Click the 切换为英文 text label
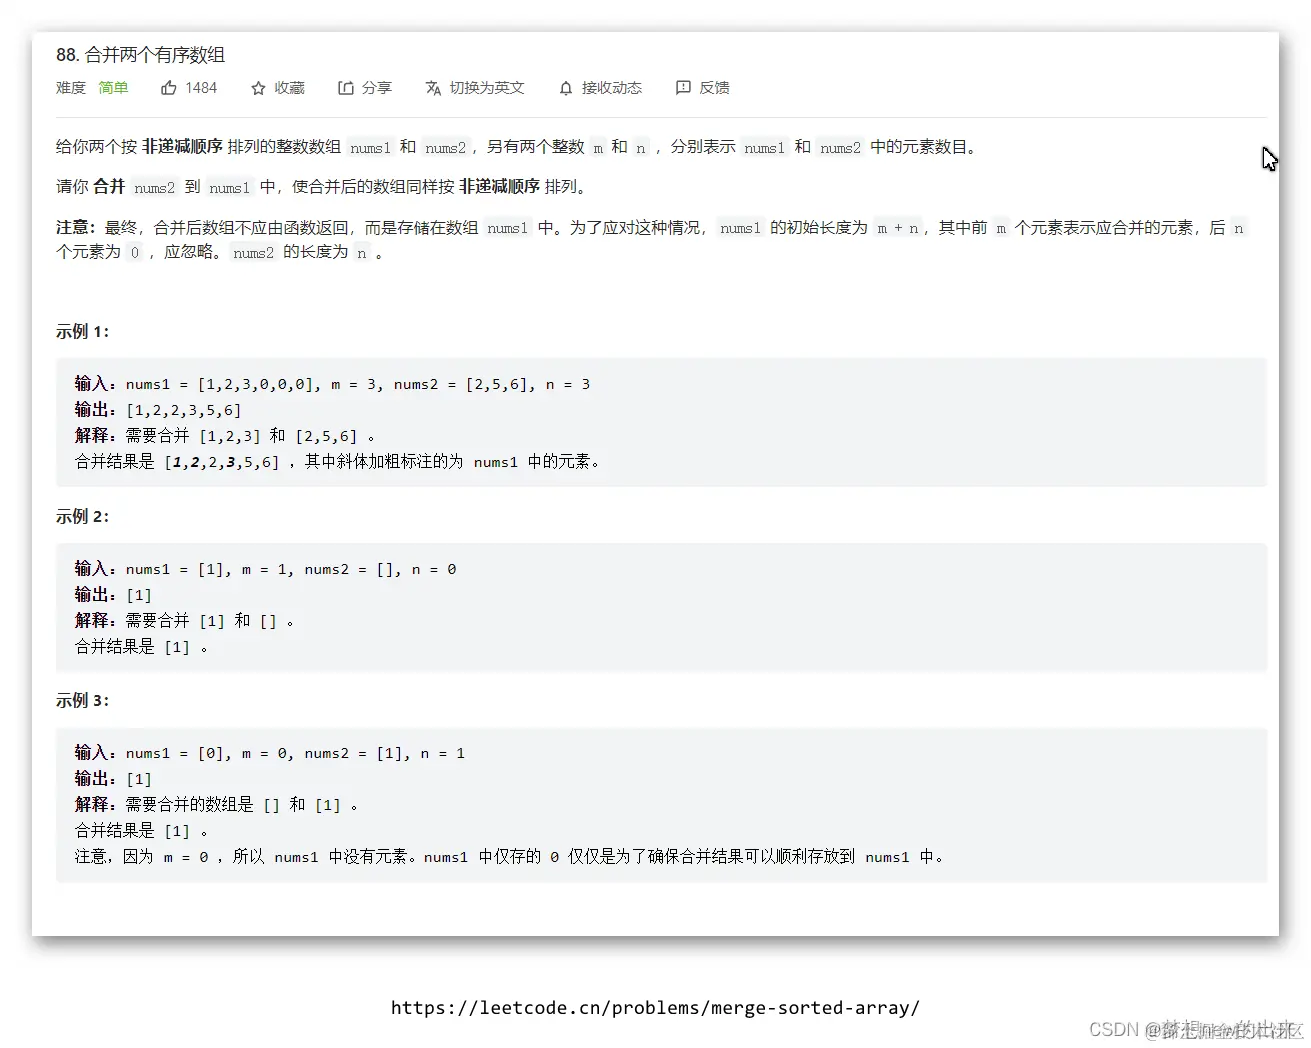This screenshot has width=1311, height=1048. pyautogui.click(x=487, y=88)
